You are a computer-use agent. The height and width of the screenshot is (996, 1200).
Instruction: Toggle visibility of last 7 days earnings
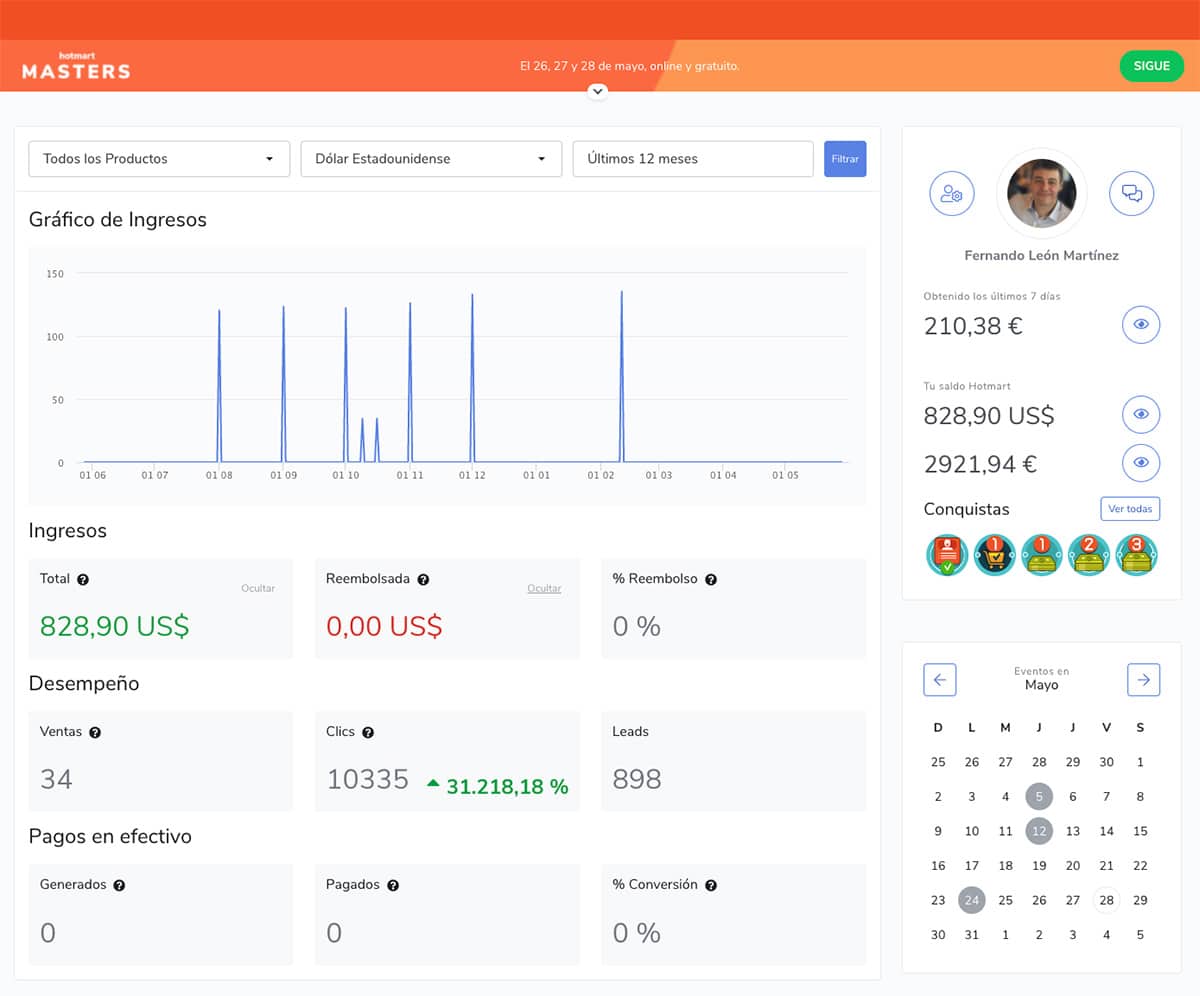1141,325
